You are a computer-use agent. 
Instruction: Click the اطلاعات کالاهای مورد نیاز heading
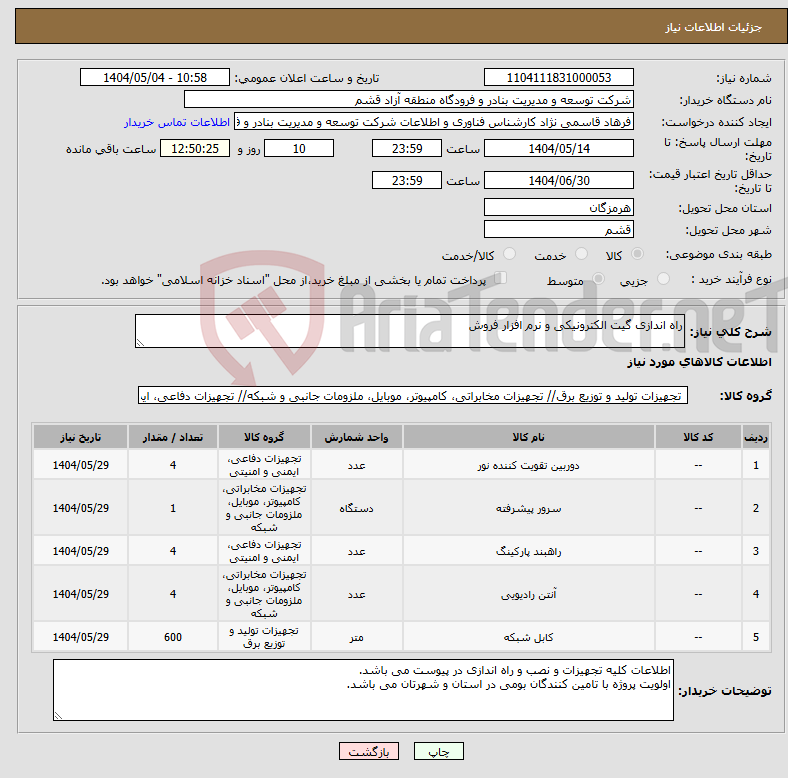[699, 362]
